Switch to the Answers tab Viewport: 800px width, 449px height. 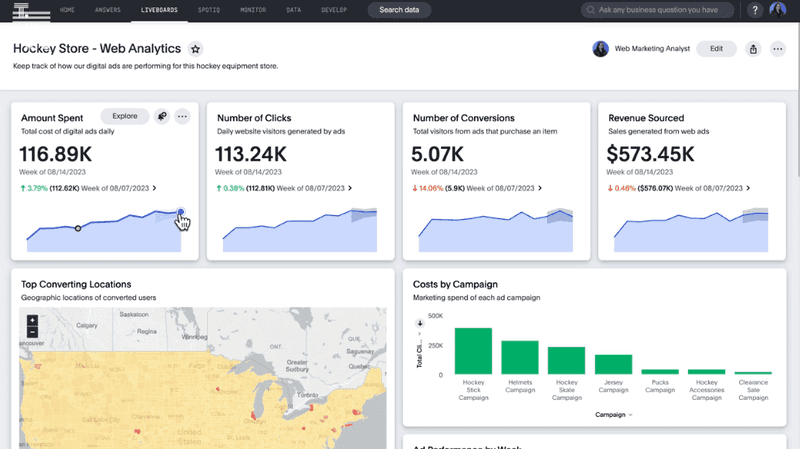click(x=108, y=10)
